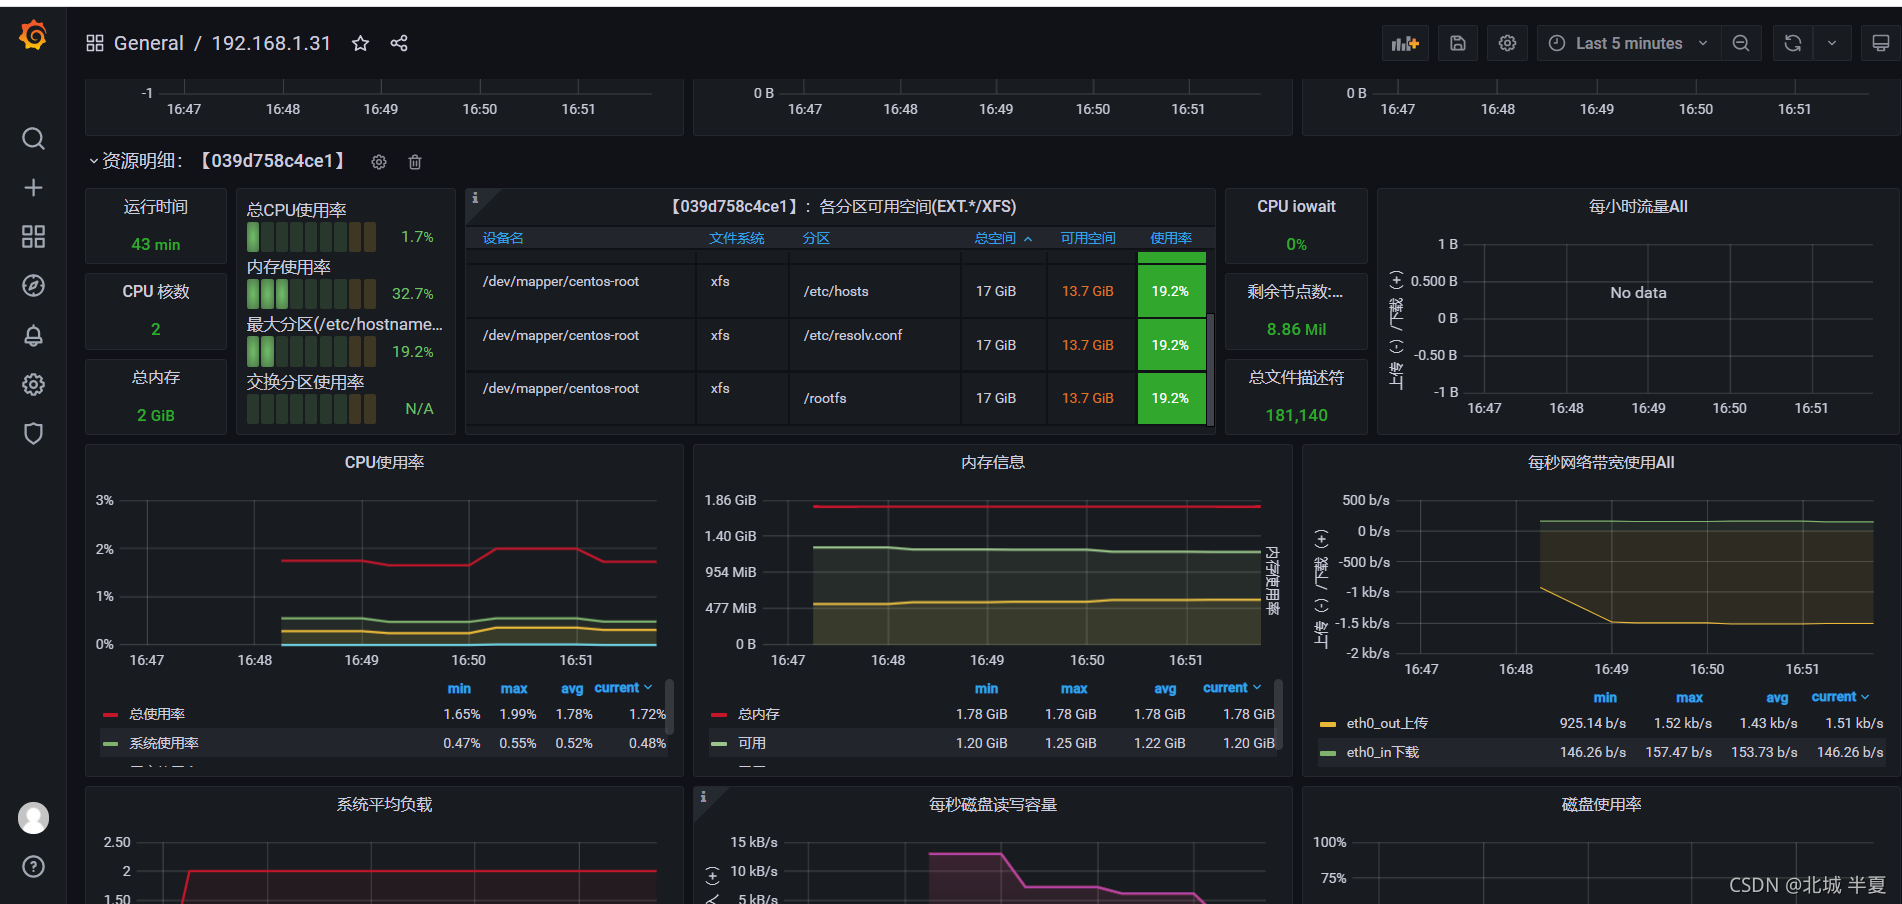
Task: Click the info icon on partition table panel
Action: click(475, 198)
